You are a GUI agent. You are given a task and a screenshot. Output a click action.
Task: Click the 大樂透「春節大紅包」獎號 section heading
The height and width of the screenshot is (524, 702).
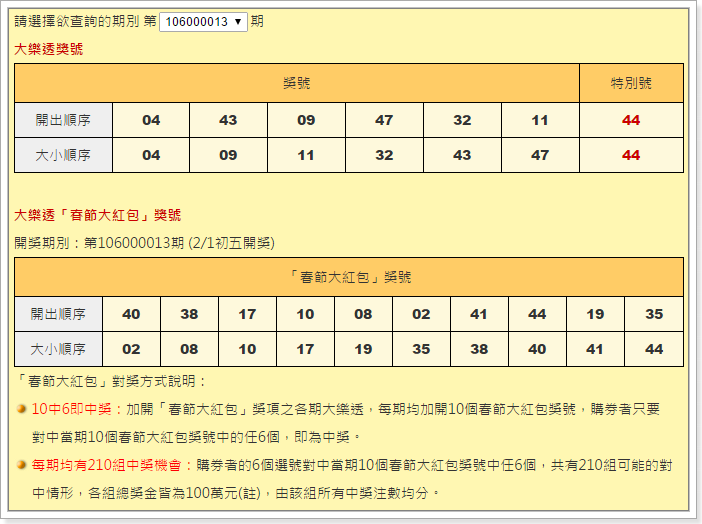point(97,215)
